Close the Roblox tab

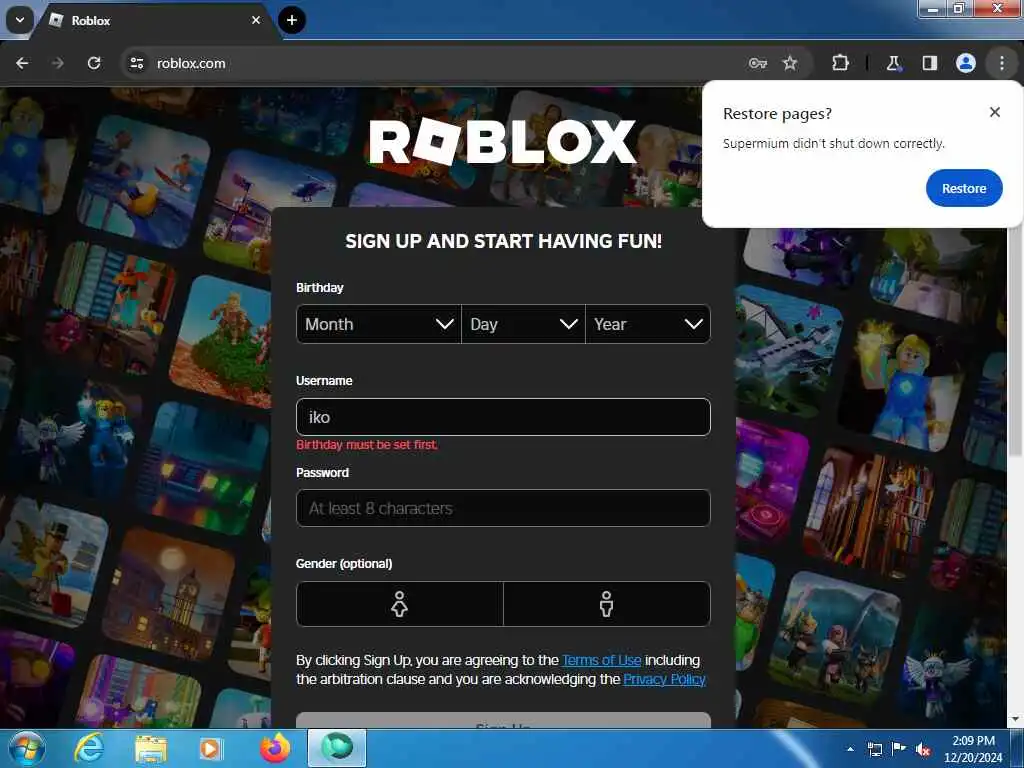[x=256, y=20]
